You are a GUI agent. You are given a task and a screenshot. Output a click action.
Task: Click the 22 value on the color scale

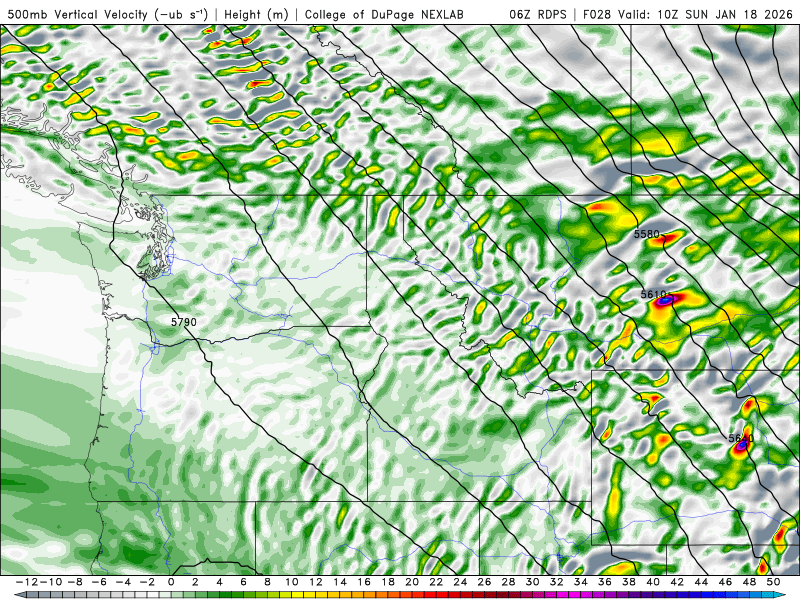(436, 582)
